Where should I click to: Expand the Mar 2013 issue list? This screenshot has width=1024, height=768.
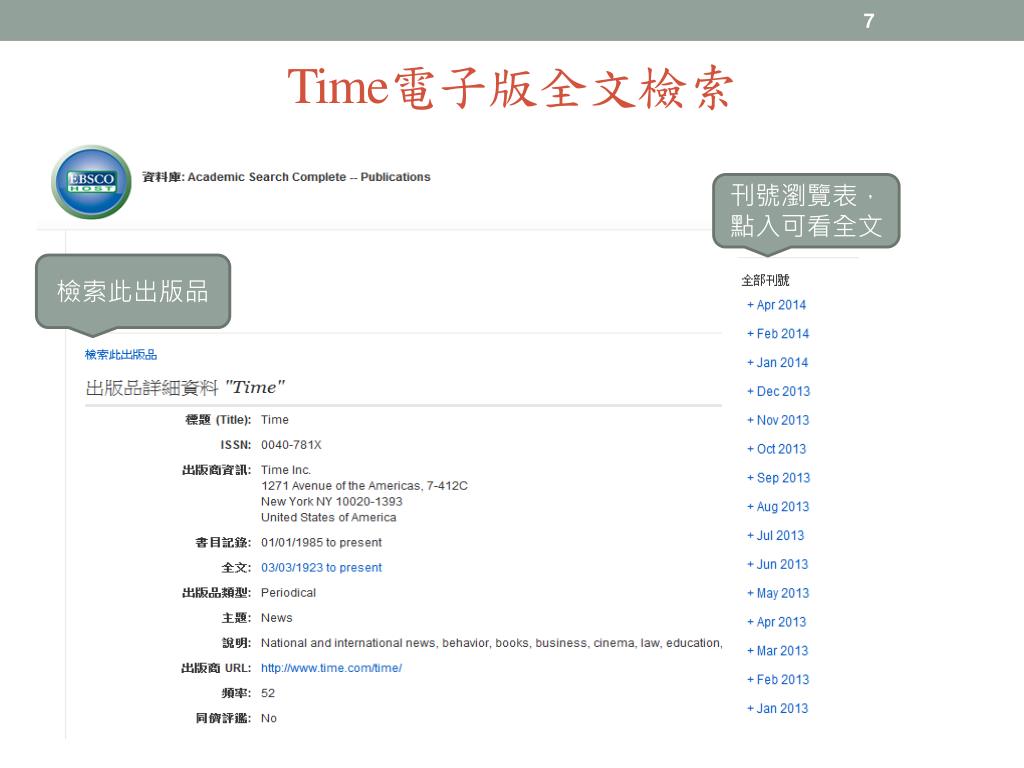[777, 650]
